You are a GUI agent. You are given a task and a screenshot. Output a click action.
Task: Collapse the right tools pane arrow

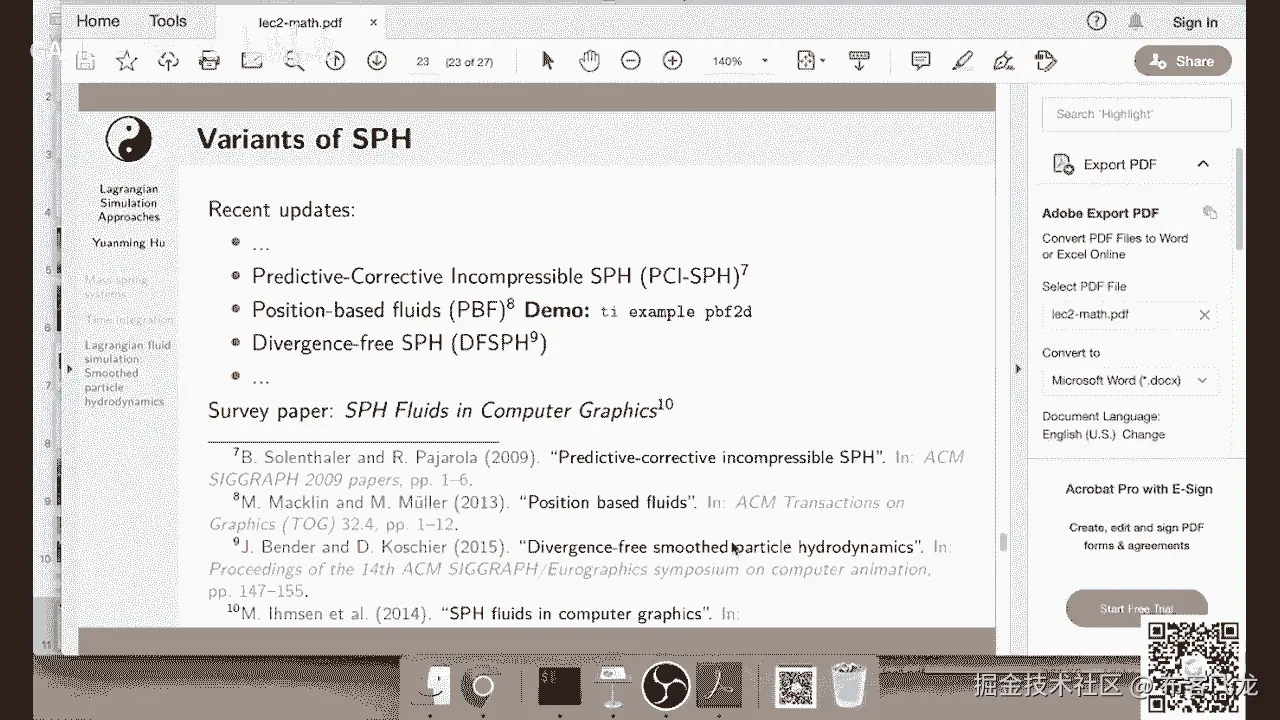1018,369
